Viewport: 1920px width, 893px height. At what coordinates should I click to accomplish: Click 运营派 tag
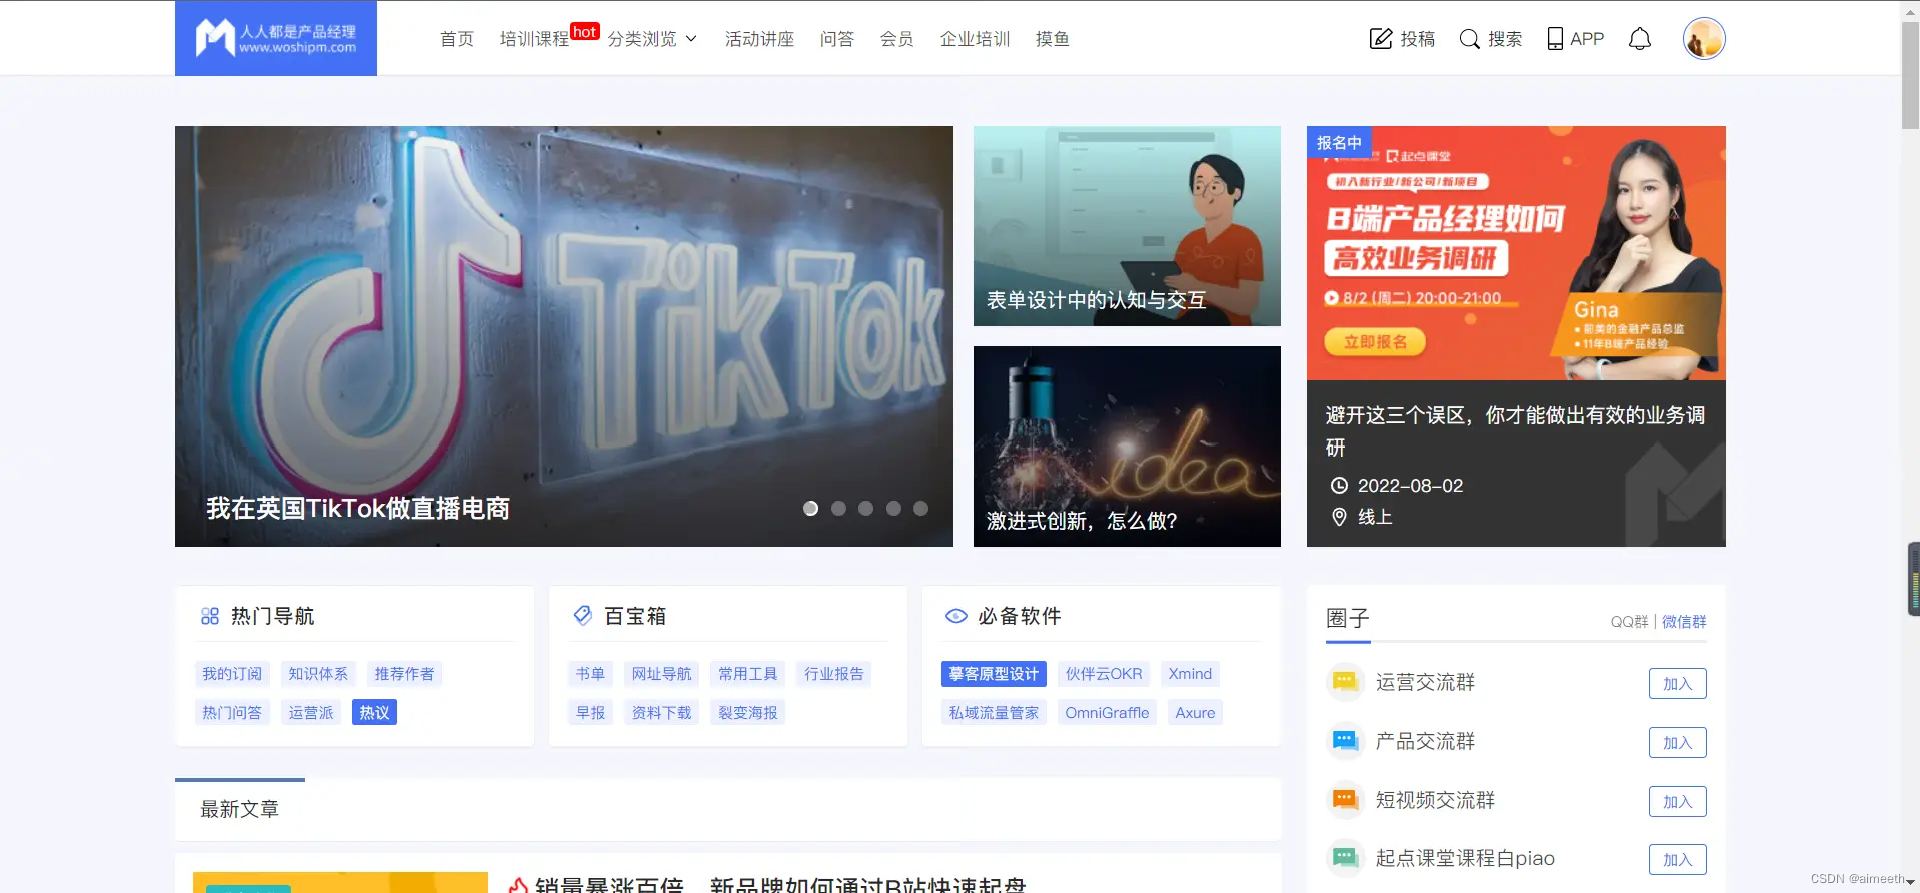point(311,713)
